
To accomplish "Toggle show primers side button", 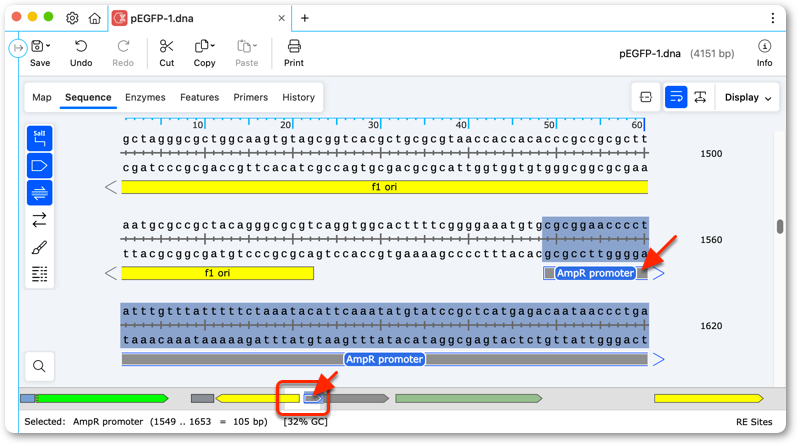I will 39,193.
